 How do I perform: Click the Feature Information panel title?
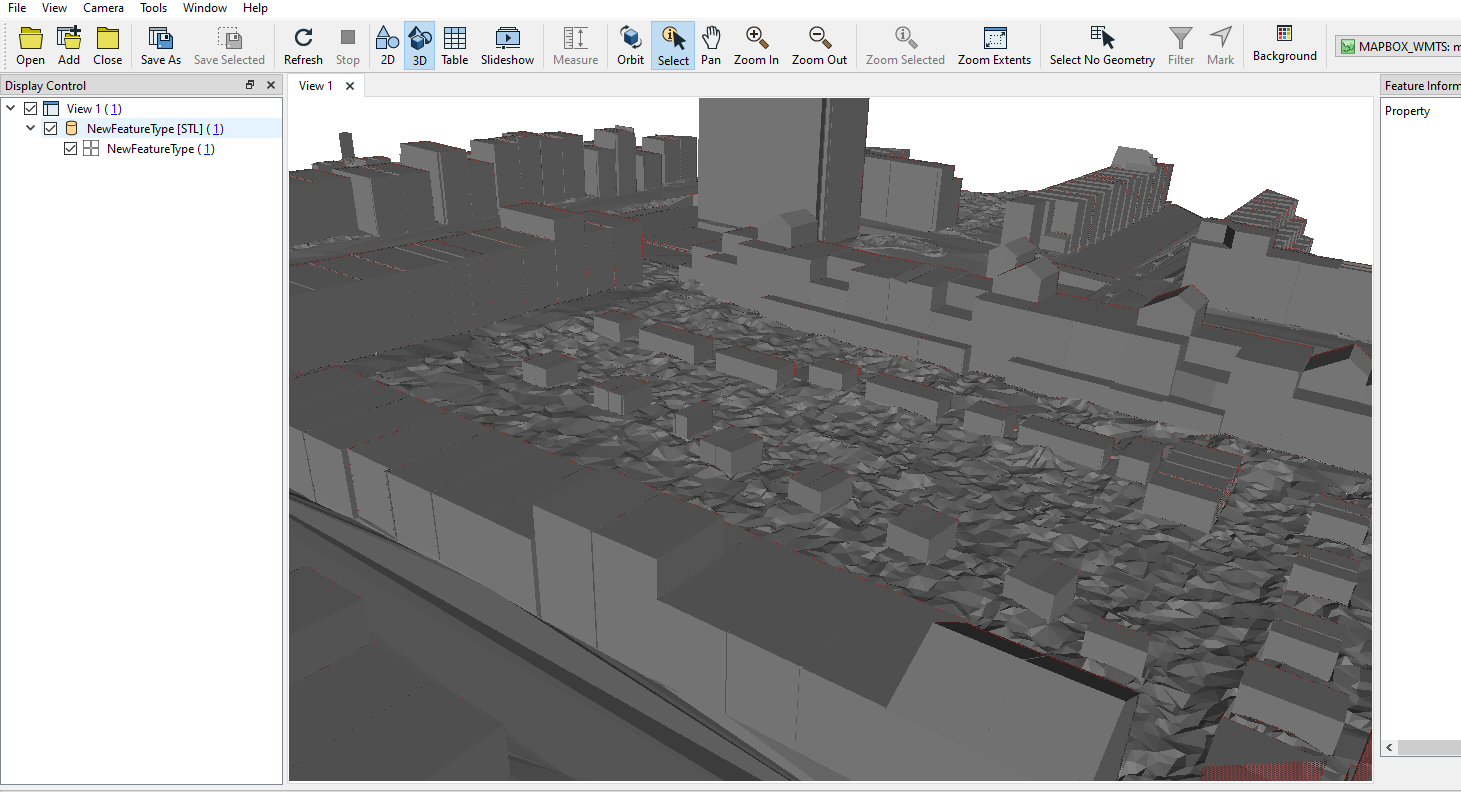pyautogui.click(x=1422, y=85)
